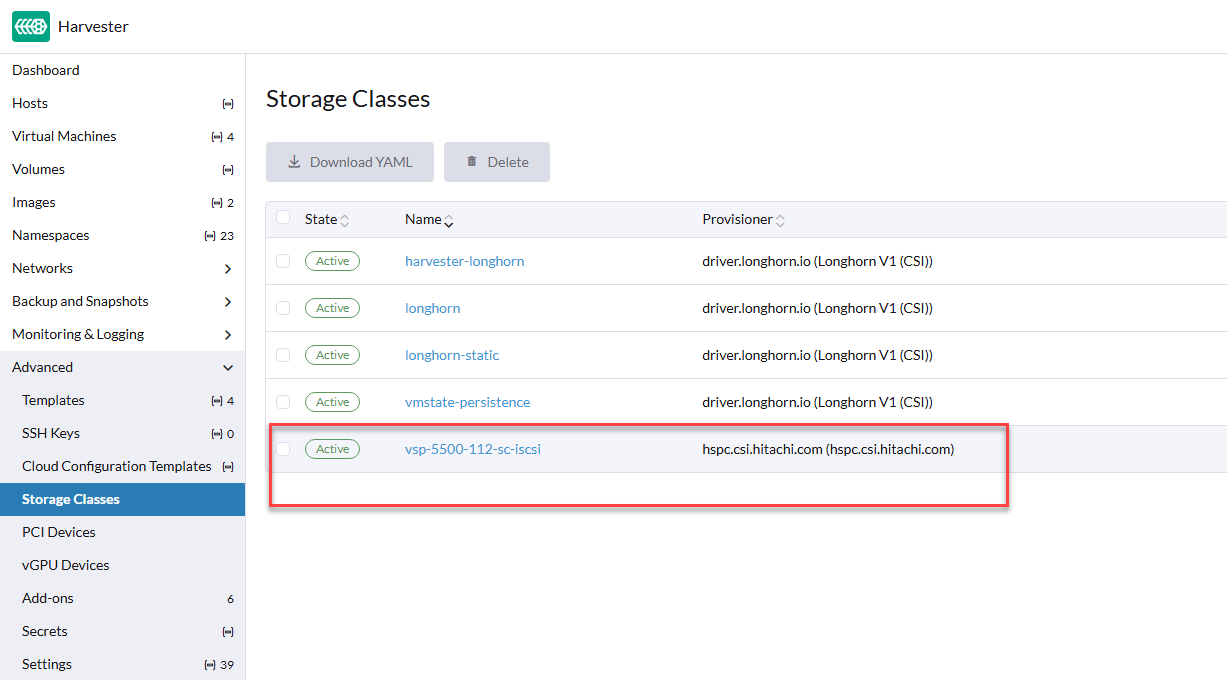The image size is (1227, 680).
Task: Expand the Networks menu chevron
Action: point(228,269)
